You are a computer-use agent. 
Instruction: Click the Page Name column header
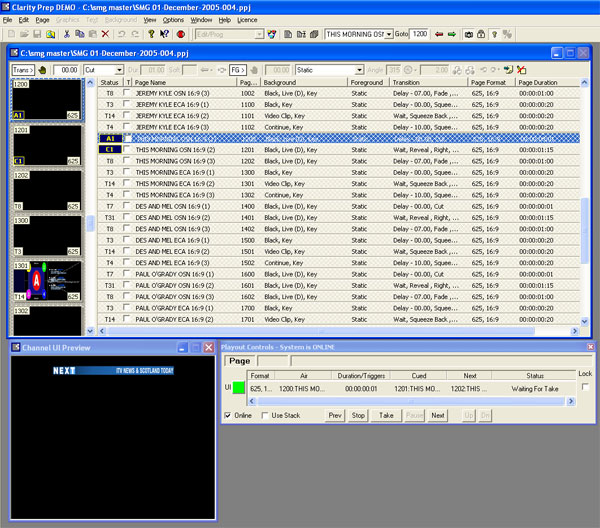pyautogui.click(x=184, y=82)
